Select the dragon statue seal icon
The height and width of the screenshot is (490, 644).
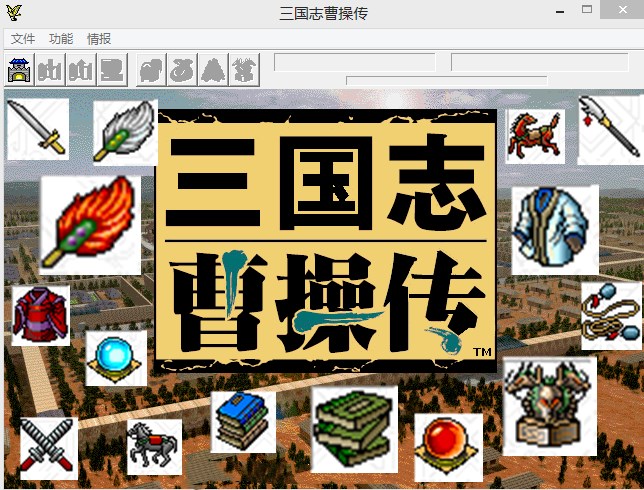coord(550,406)
